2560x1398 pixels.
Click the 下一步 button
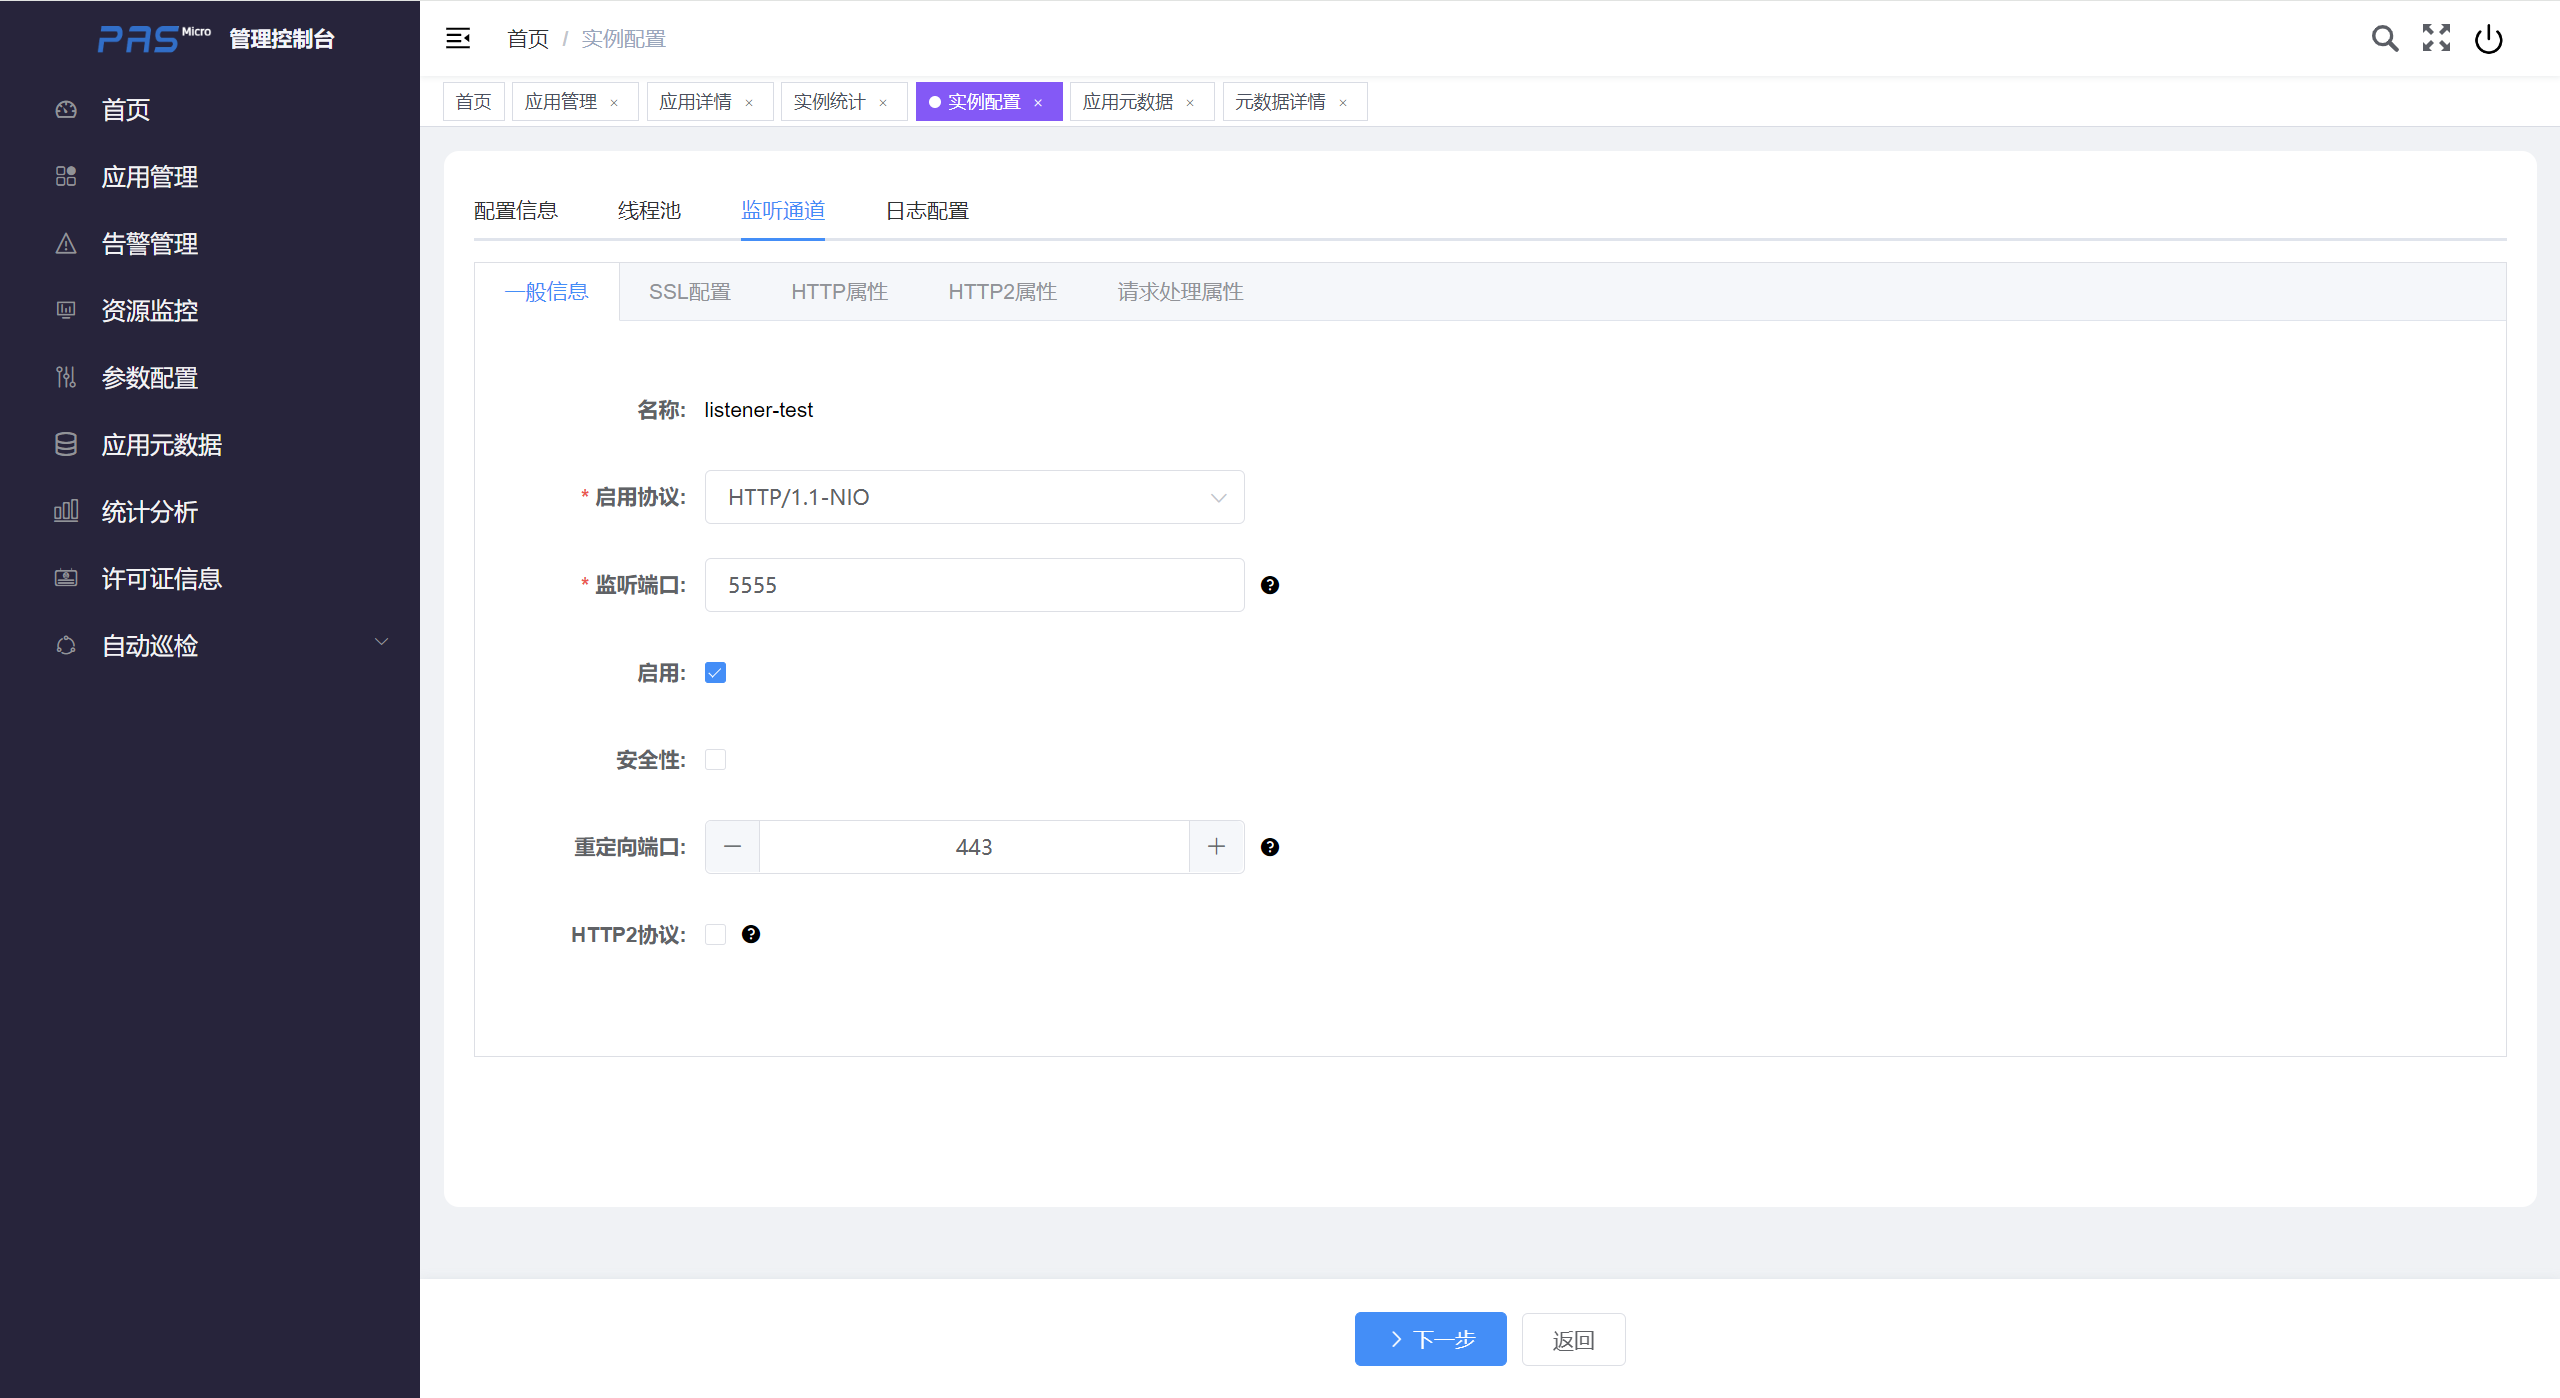(1430, 1339)
